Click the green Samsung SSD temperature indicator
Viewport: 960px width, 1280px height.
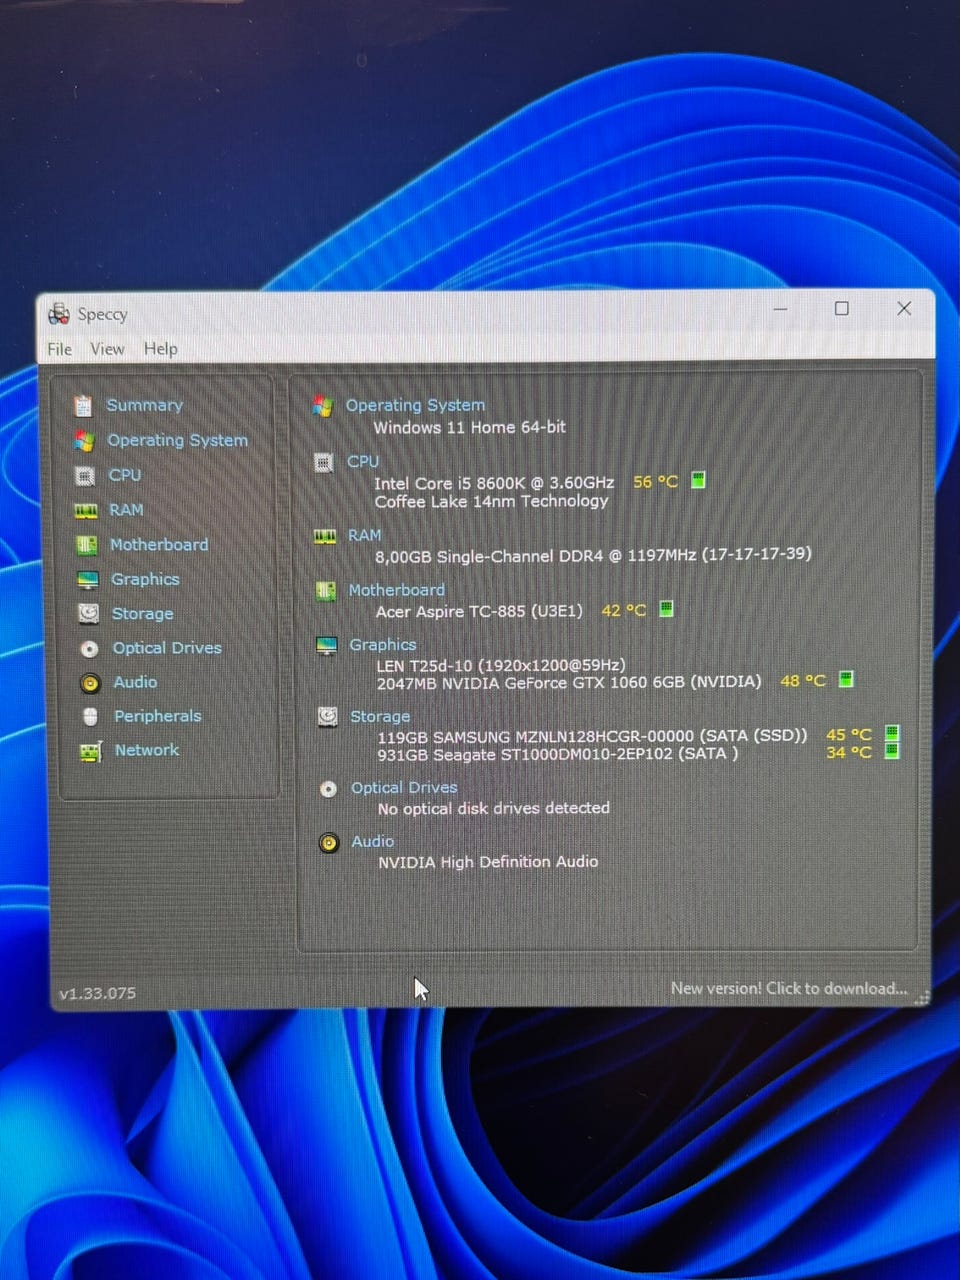click(893, 733)
